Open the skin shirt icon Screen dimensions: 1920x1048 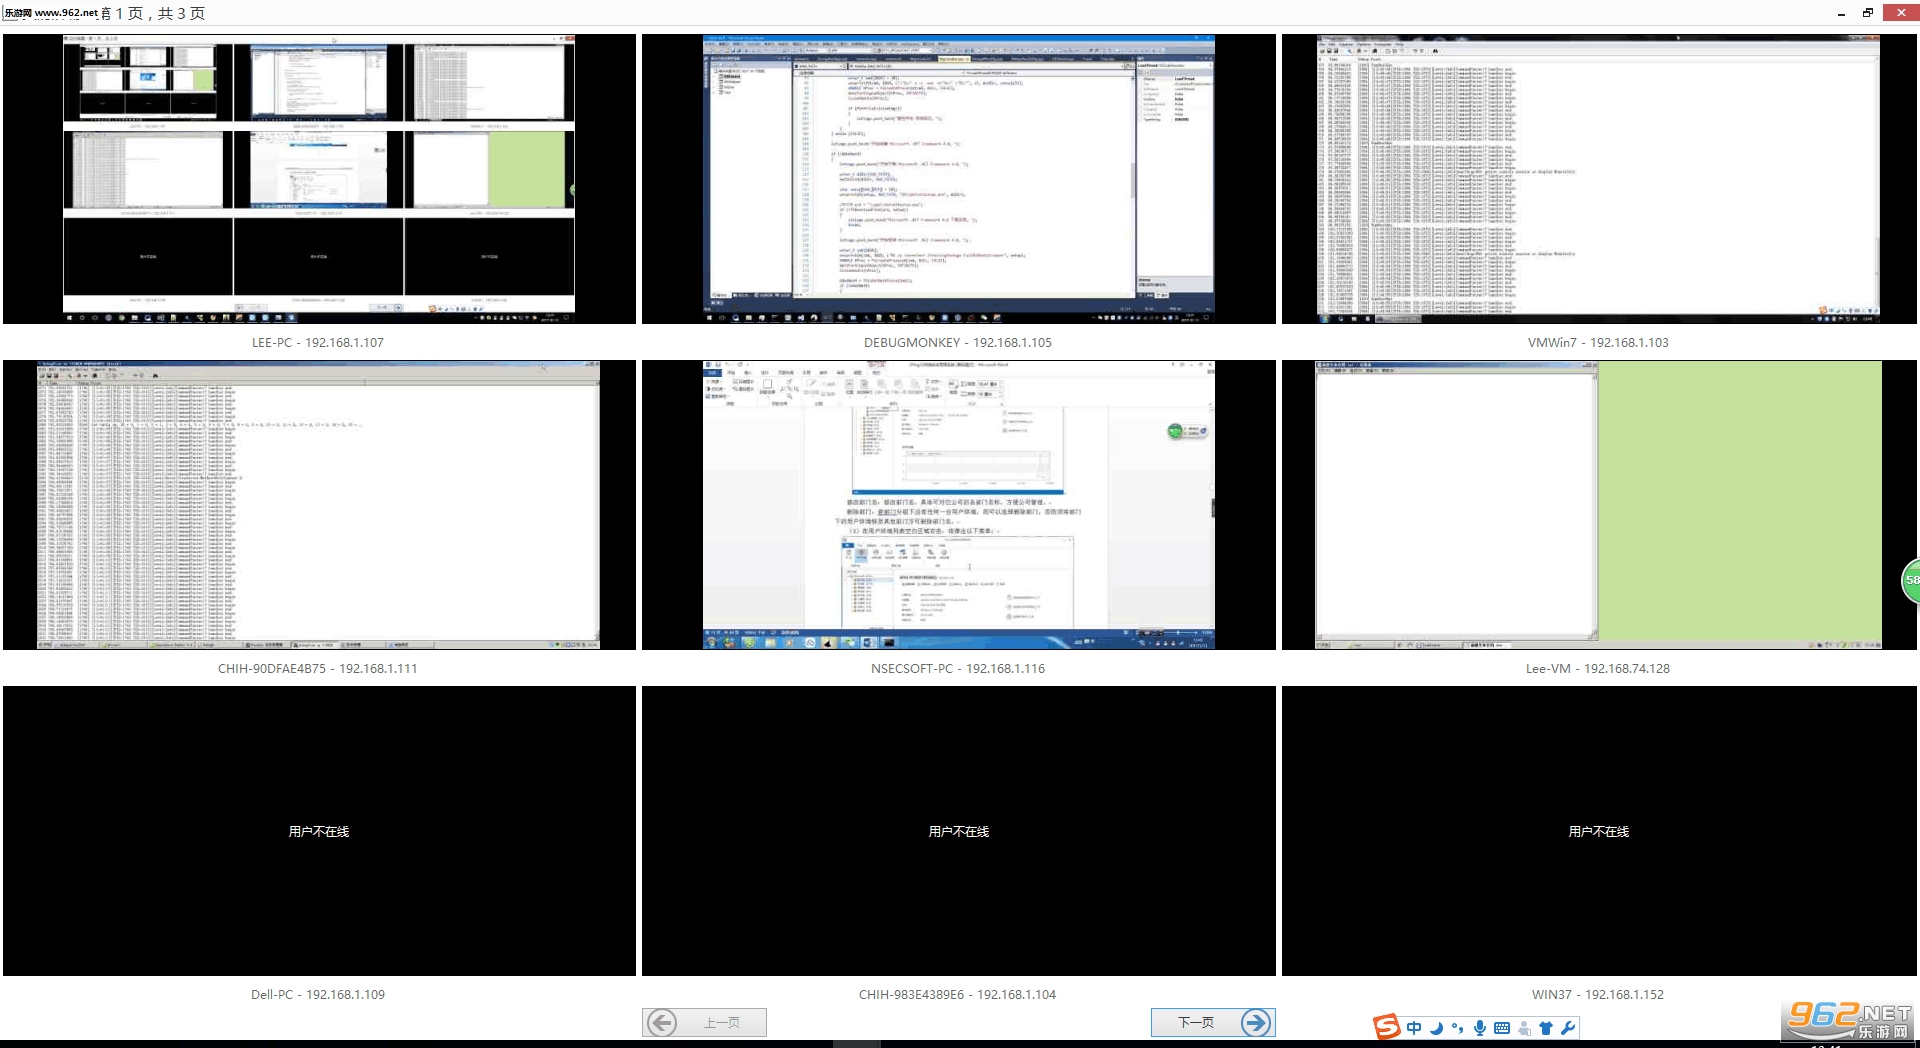[x=1546, y=1027]
